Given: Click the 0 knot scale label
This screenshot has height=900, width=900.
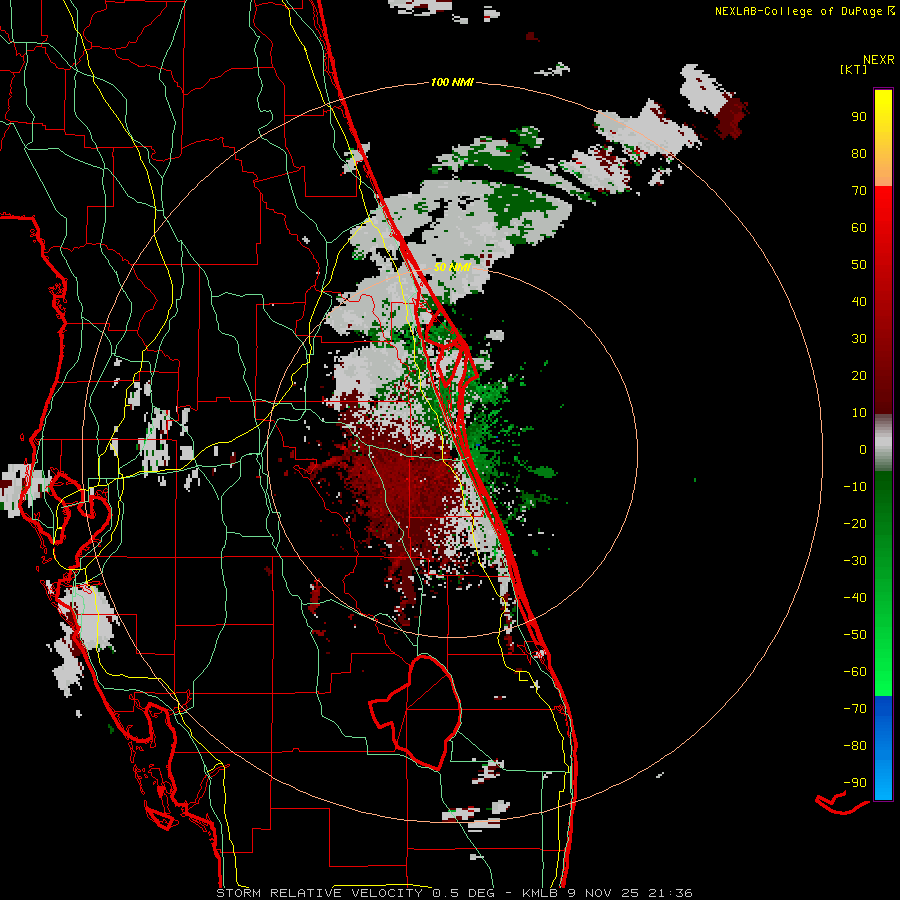Looking at the screenshot, I should click(x=863, y=449).
